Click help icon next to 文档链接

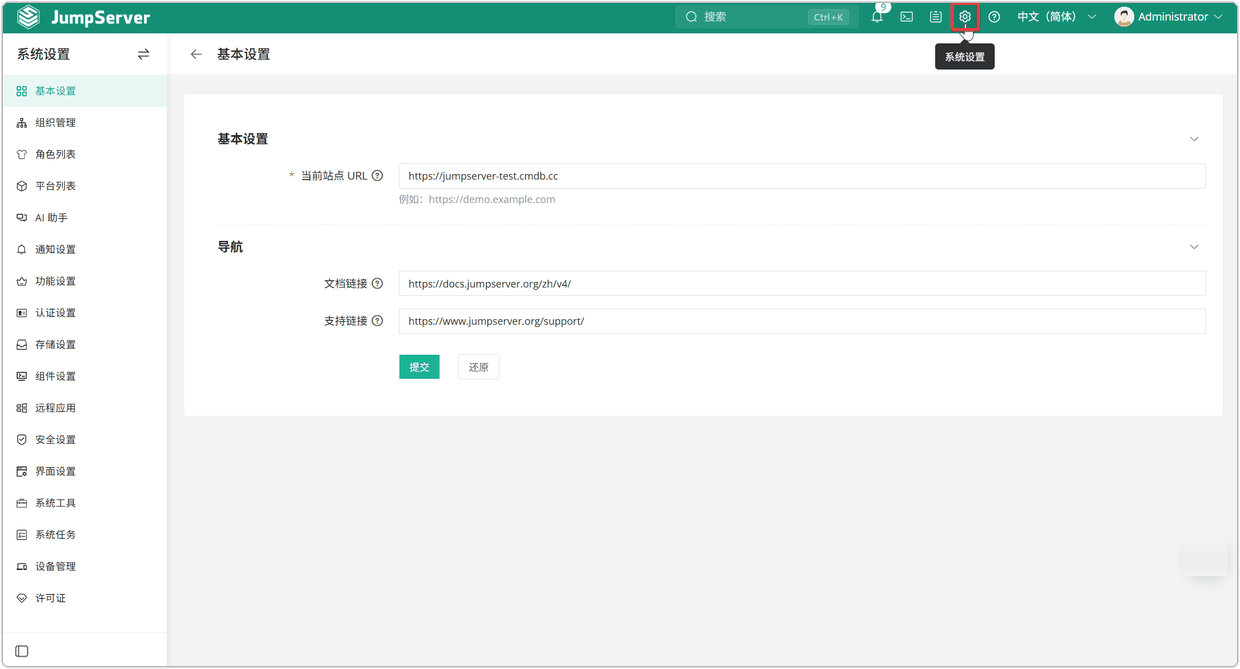(377, 284)
